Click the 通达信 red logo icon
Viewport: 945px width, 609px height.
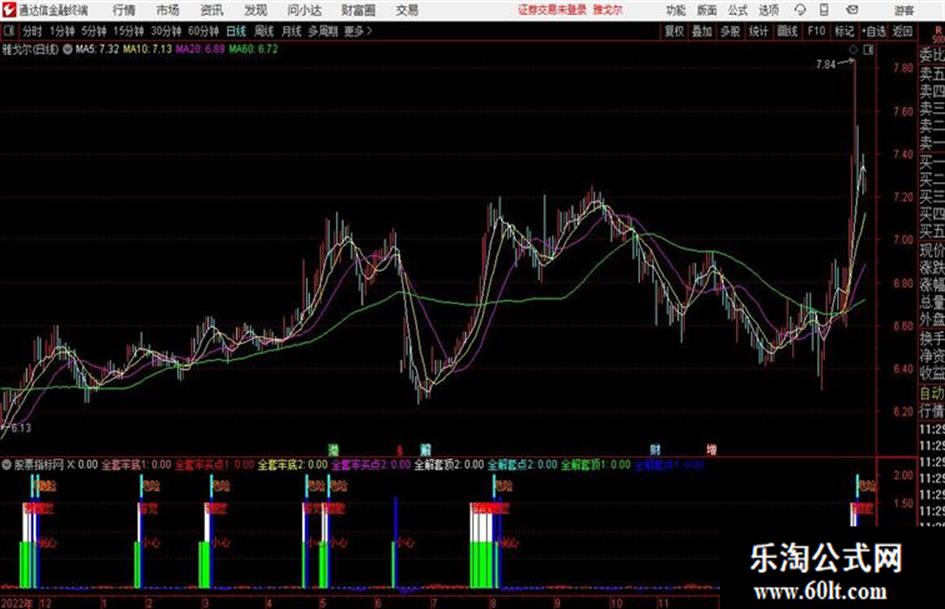tap(9, 10)
